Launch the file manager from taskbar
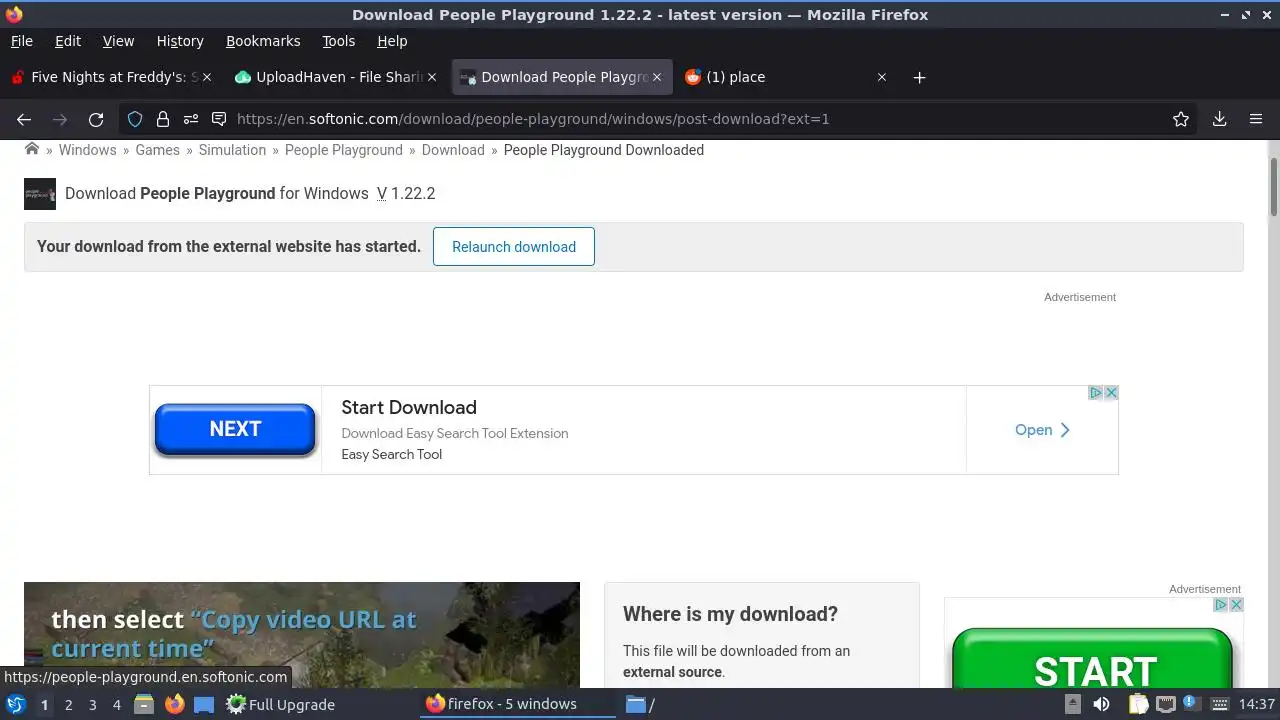Image resolution: width=1280 pixels, height=720 pixels. (x=144, y=704)
